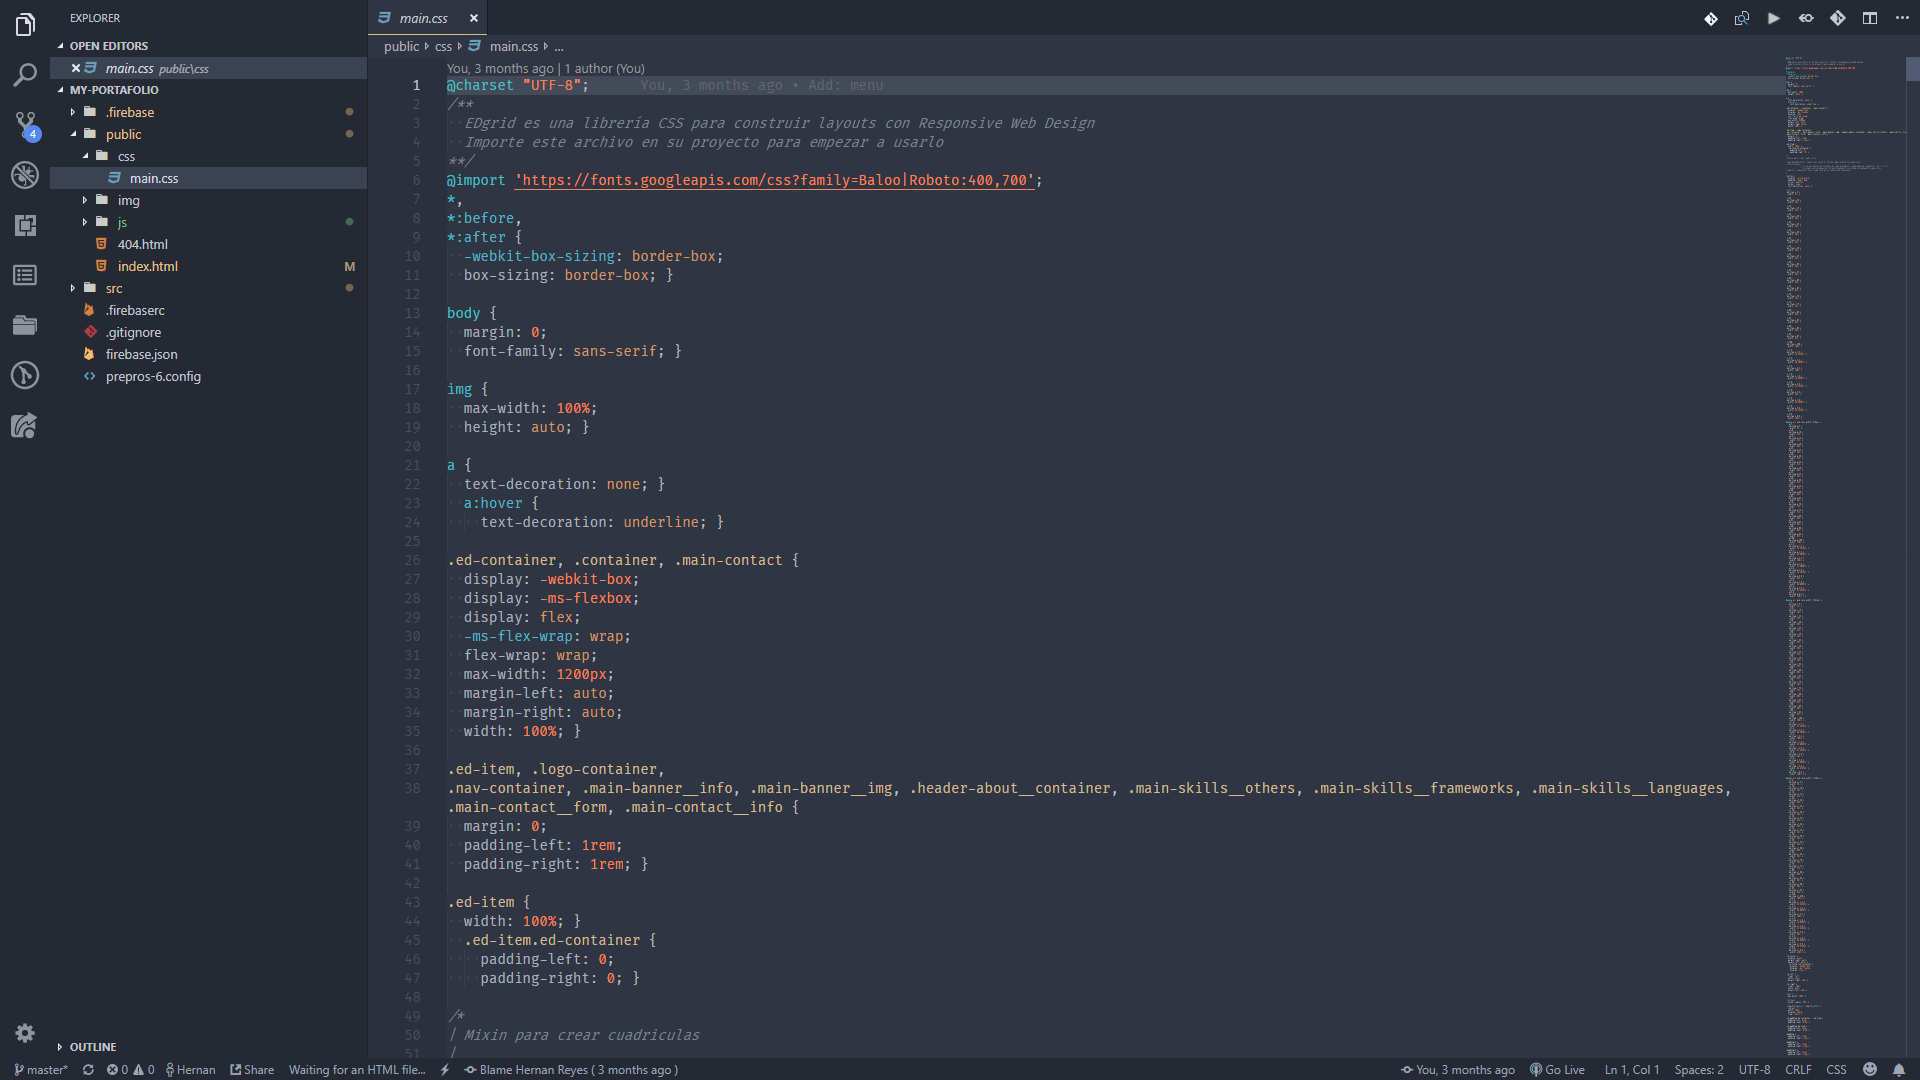
Task: Click the master branch indicator
Action: pyautogui.click(x=41, y=1069)
